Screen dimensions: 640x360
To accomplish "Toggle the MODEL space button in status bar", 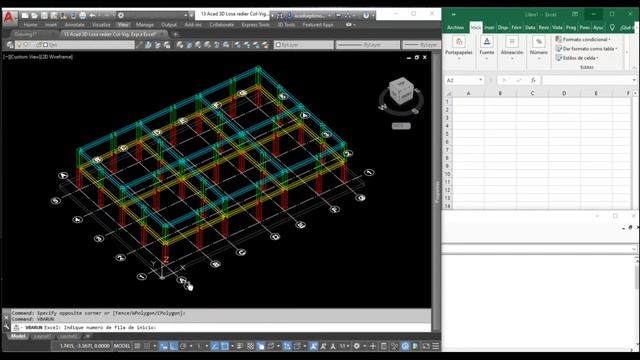I will (x=122, y=346).
